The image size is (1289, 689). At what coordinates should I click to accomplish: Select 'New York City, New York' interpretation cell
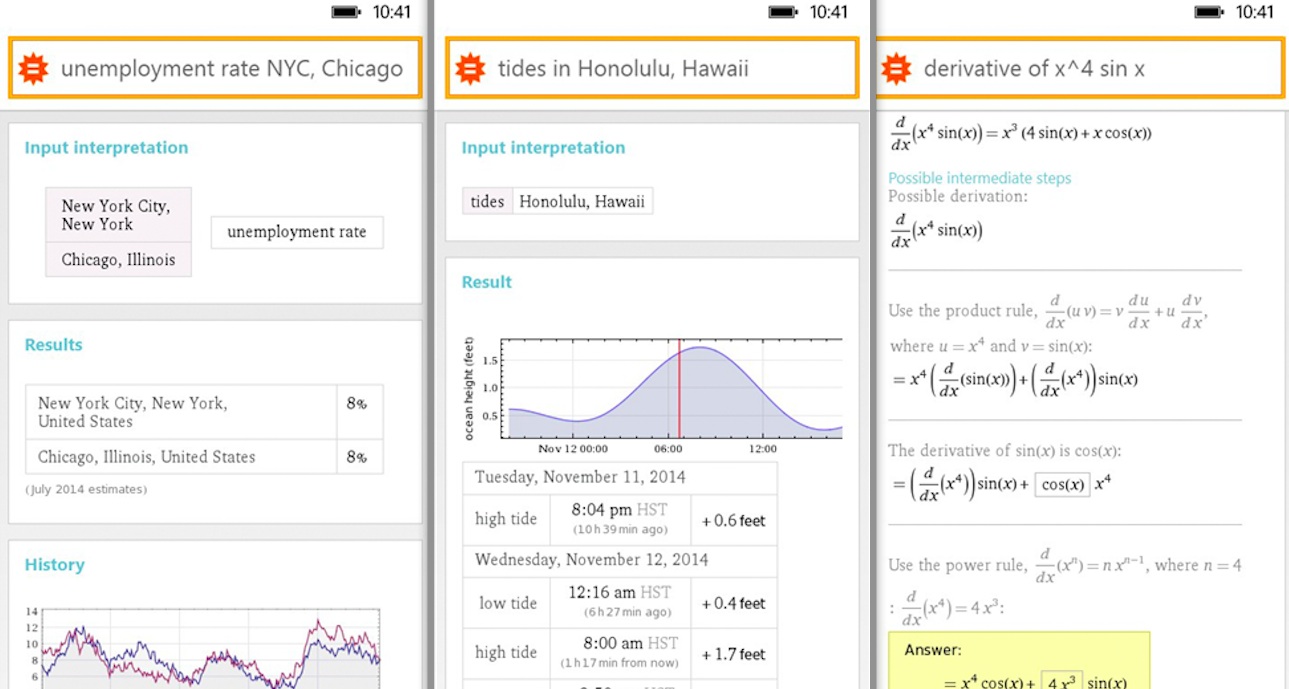click(118, 215)
